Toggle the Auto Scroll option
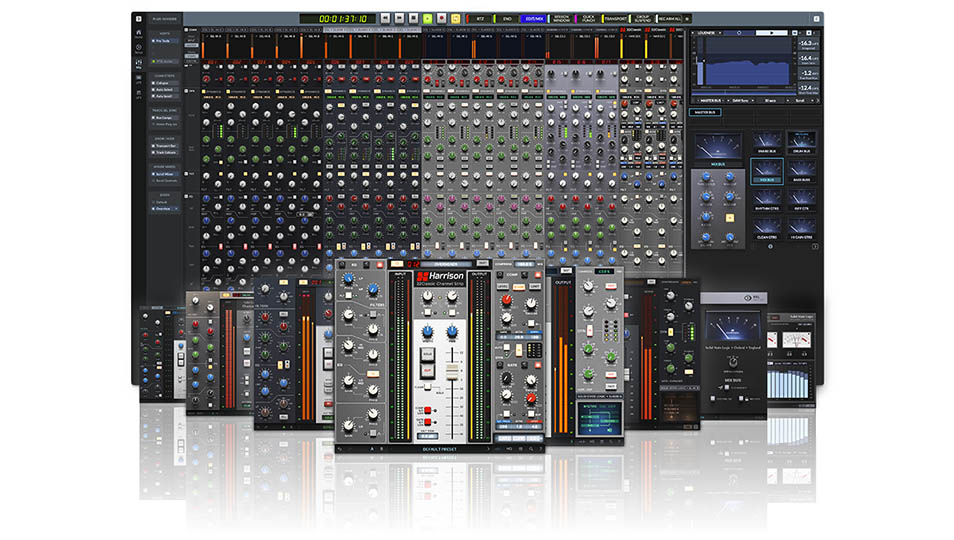Viewport: 954px width, 540px height. tap(163, 96)
